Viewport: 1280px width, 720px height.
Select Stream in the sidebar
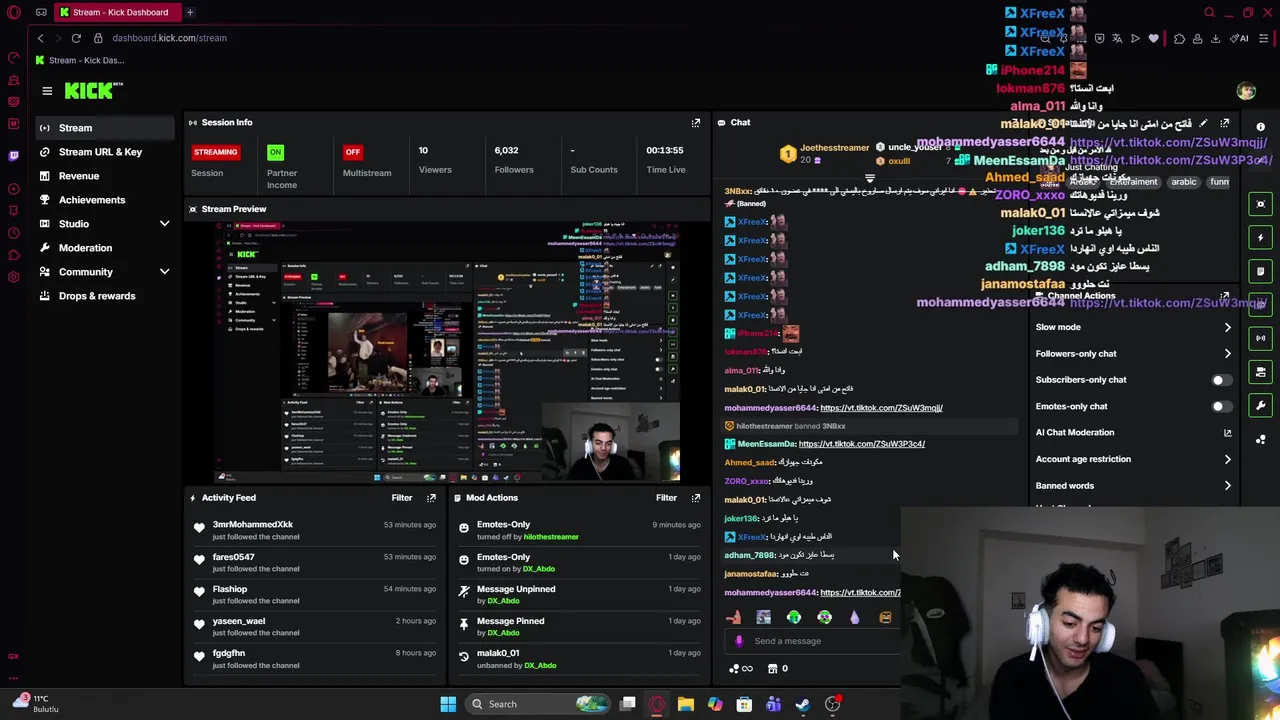(x=103, y=128)
